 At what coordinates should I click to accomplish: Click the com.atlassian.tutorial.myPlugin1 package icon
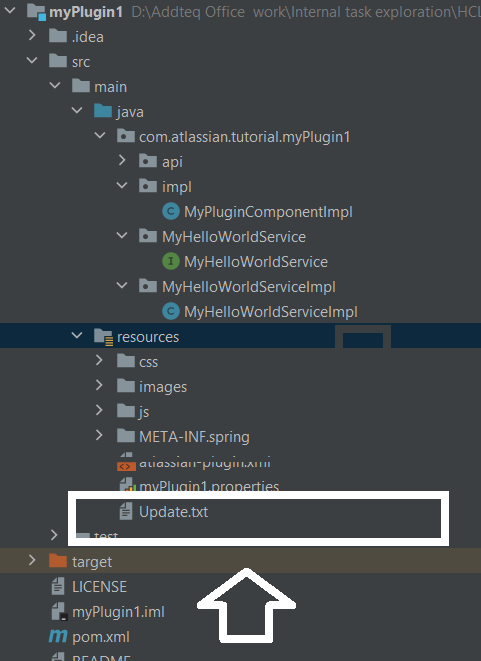126,136
